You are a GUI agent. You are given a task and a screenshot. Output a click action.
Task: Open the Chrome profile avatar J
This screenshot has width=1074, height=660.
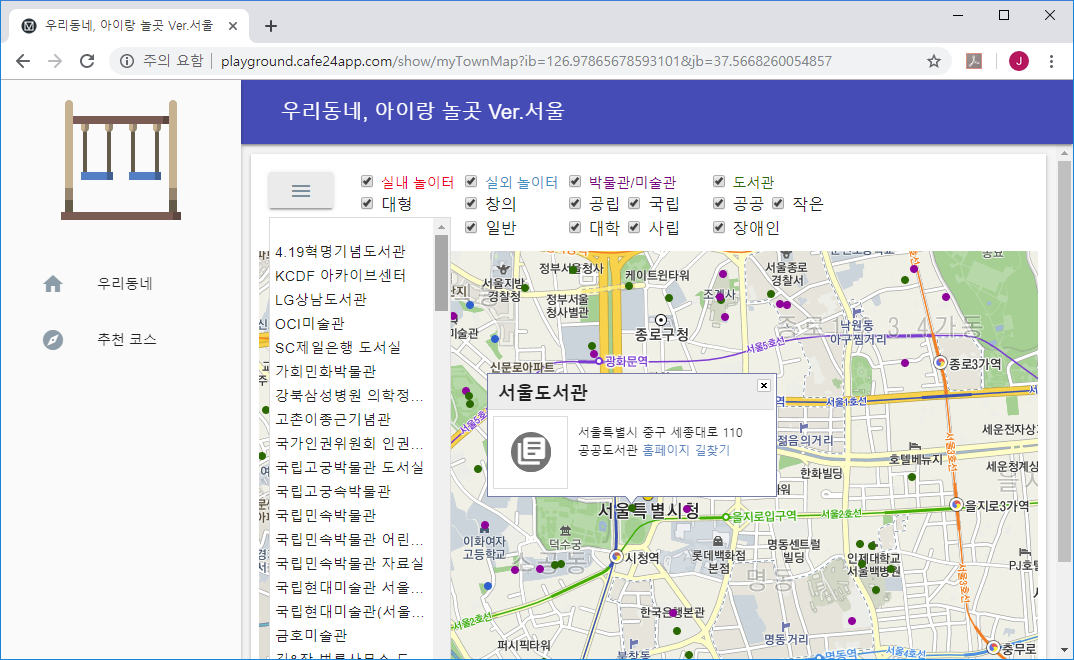(1019, 61)
